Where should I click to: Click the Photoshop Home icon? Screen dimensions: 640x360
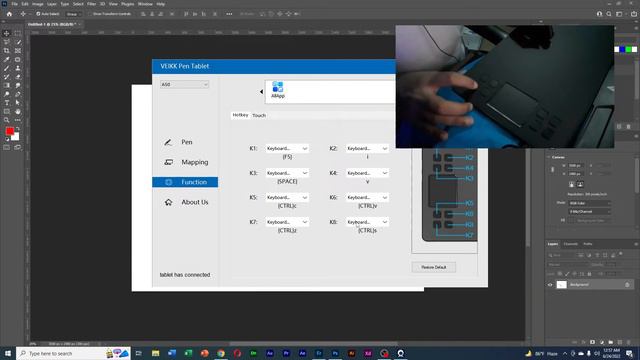tap(9, 14)
